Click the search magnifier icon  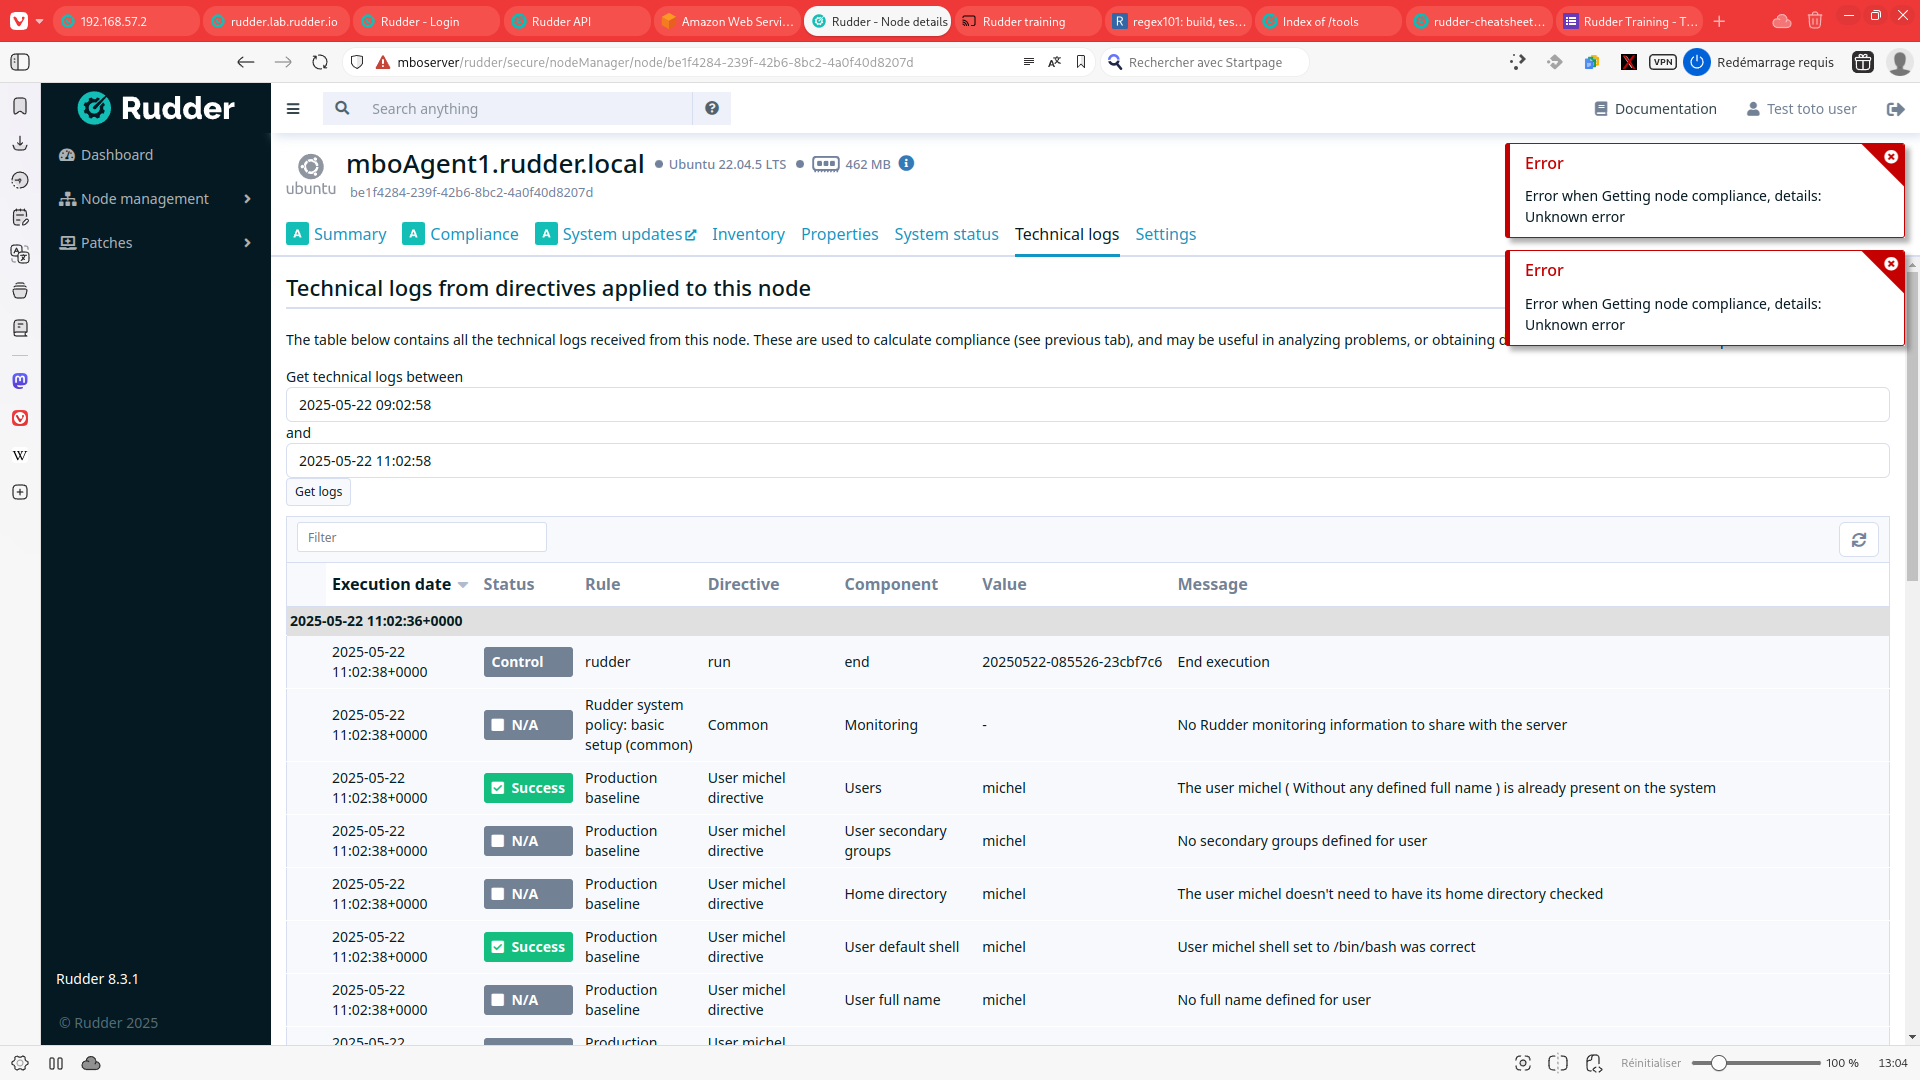(342, 108)
